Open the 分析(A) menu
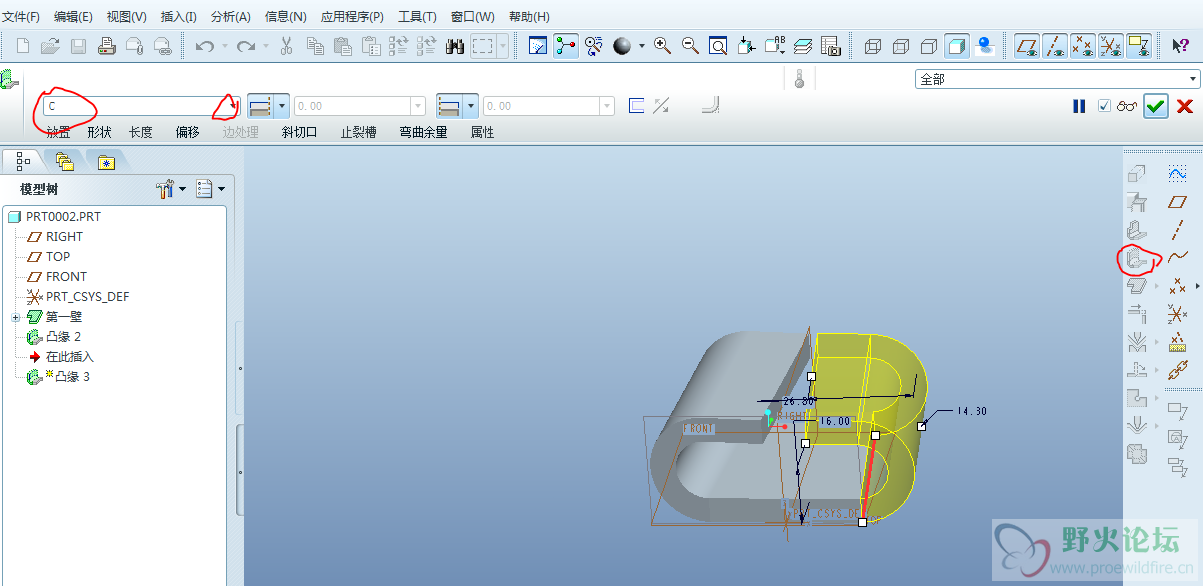Screen dimensions: 1203x586 click(231, 17)
